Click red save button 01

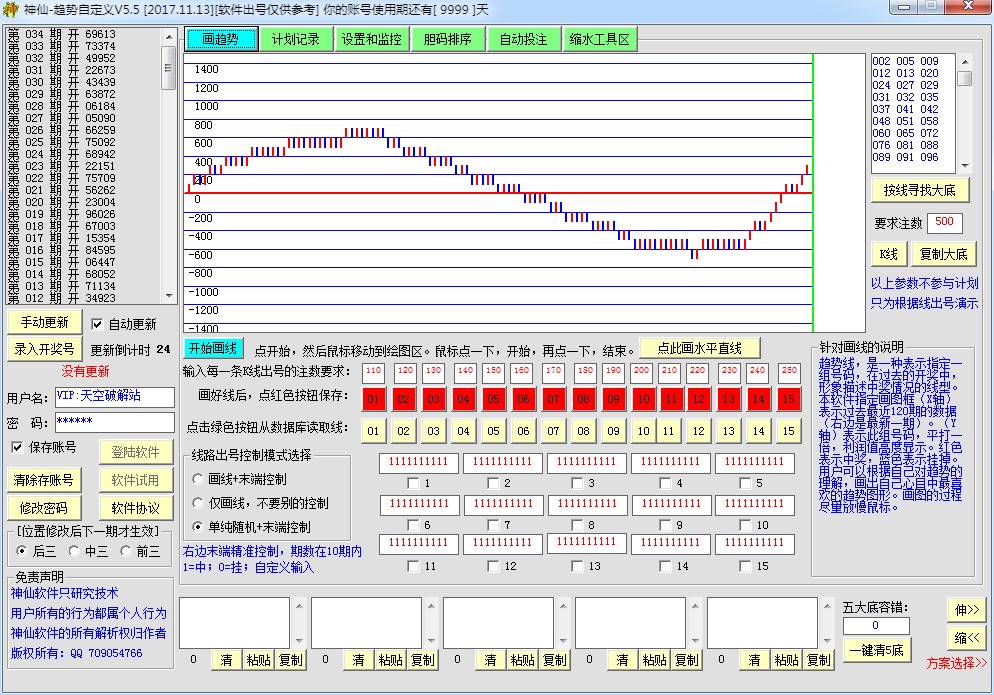[373, 399]
